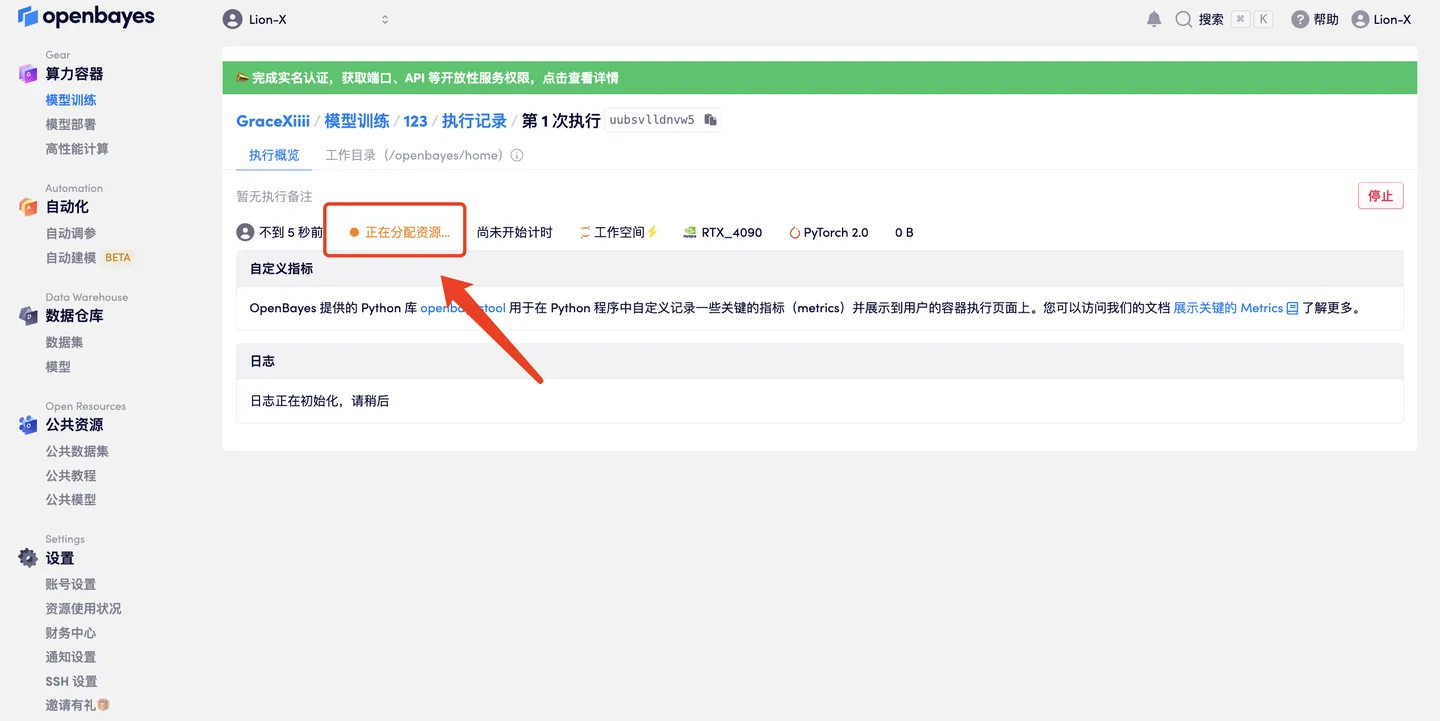
Task: Open the notification bell icon
Action: click(x=1154, y=18)
